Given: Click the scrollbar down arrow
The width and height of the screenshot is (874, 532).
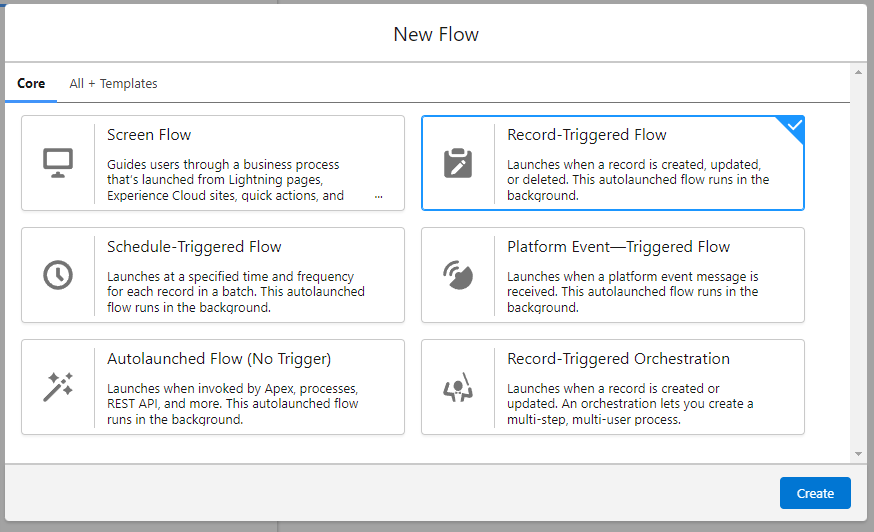Looking at the screenshot, I should point(858,454).
